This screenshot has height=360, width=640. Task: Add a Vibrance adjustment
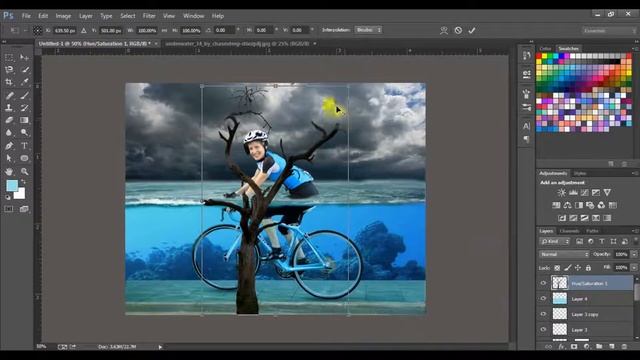point(607,192)
